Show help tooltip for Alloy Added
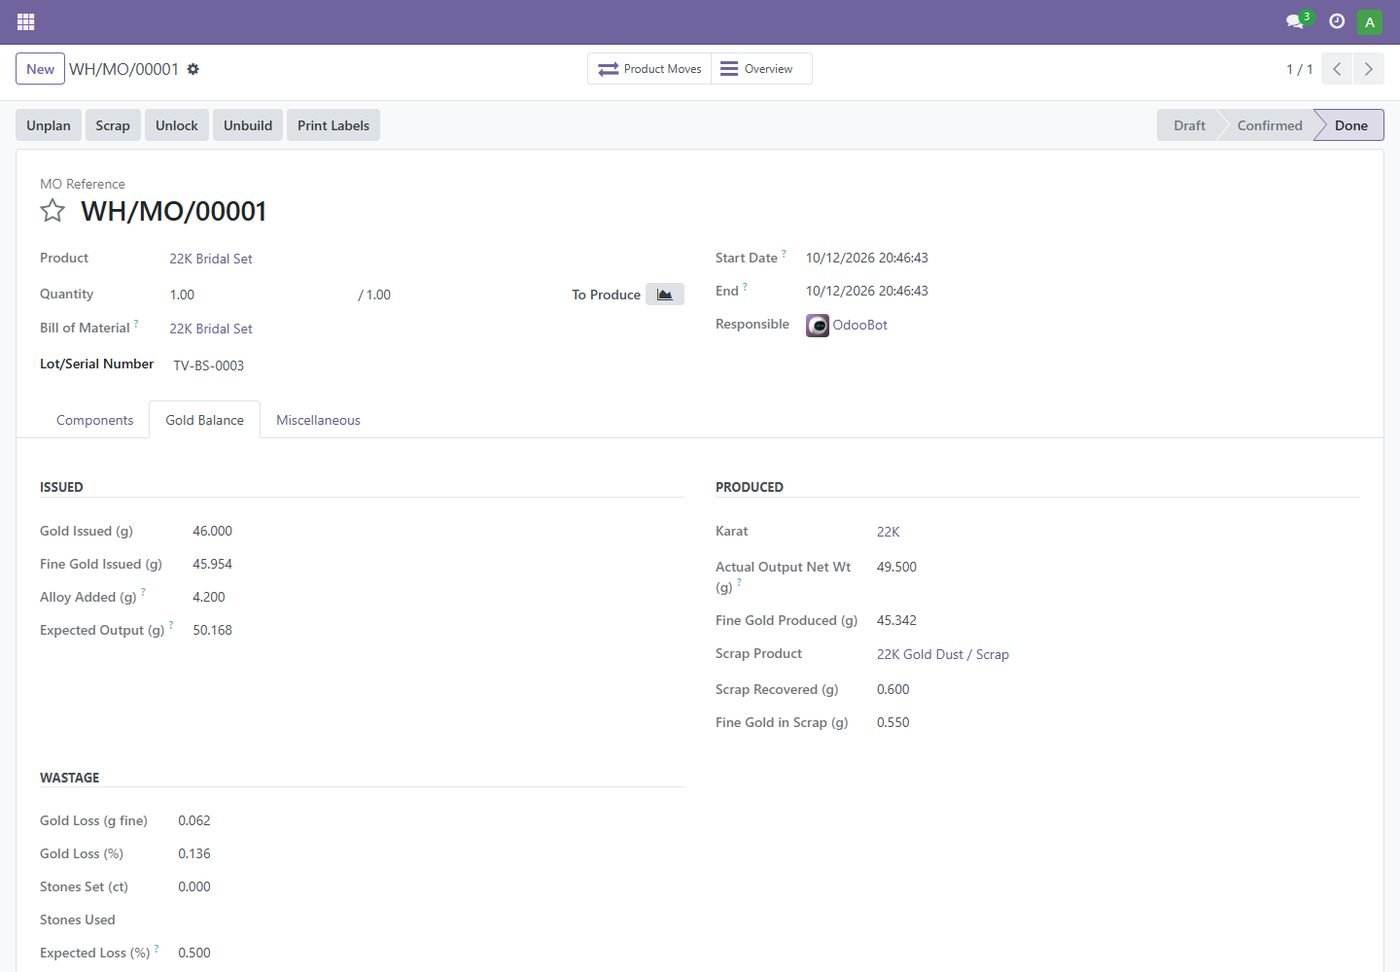The width and height of the screenshot is (1400, 972). 143,593
